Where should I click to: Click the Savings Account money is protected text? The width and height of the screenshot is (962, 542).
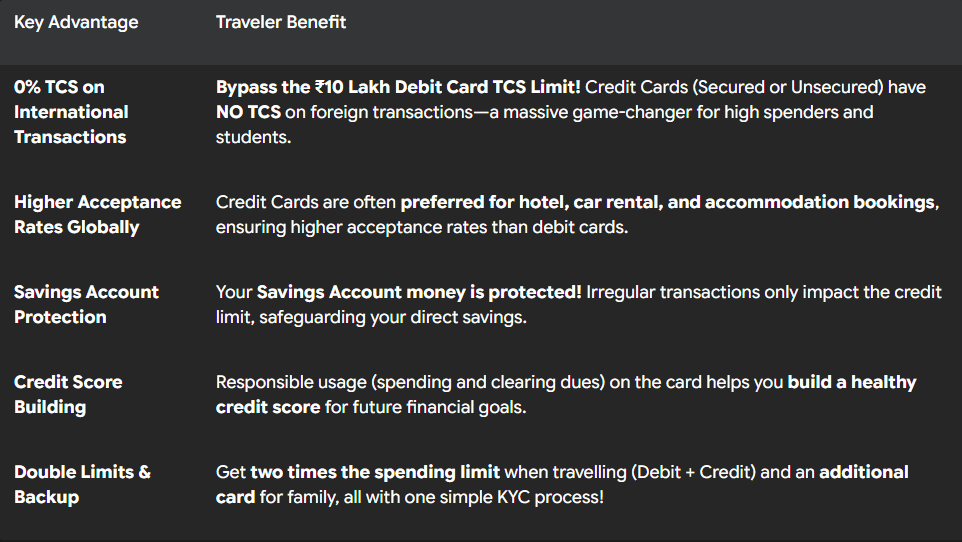418,292
